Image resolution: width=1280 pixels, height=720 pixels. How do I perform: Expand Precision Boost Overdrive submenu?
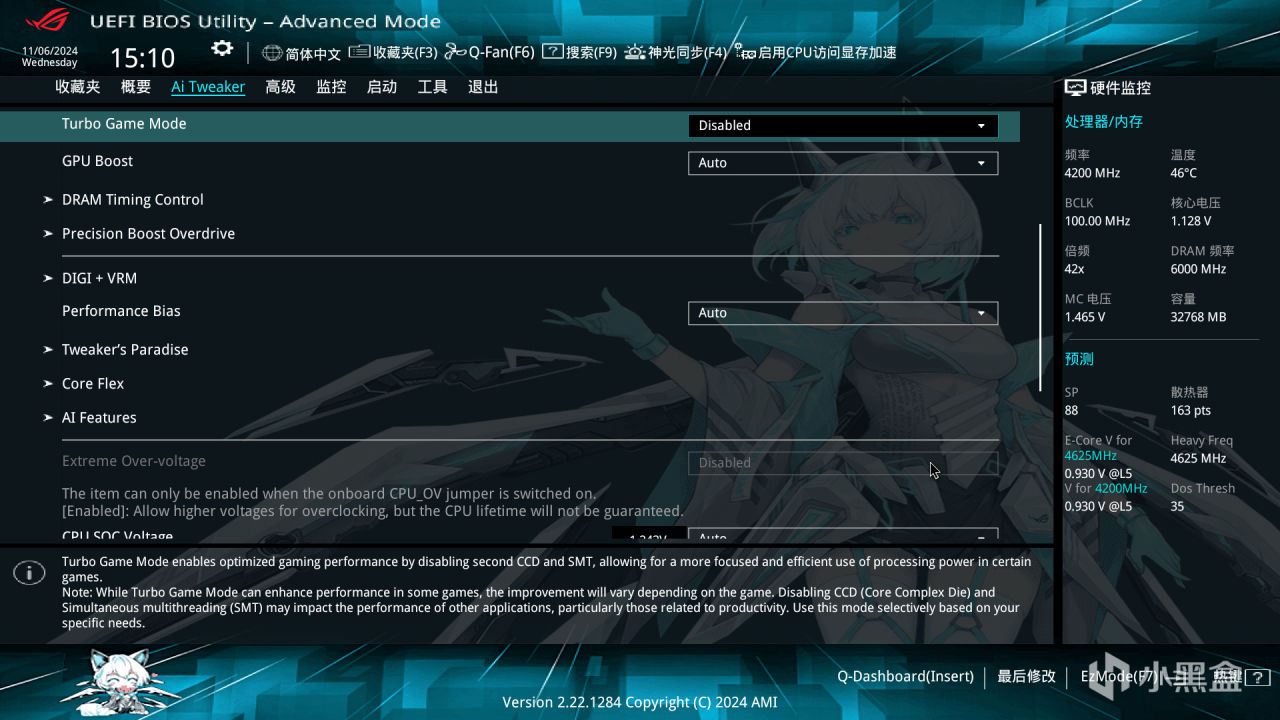tap(148, 234)
